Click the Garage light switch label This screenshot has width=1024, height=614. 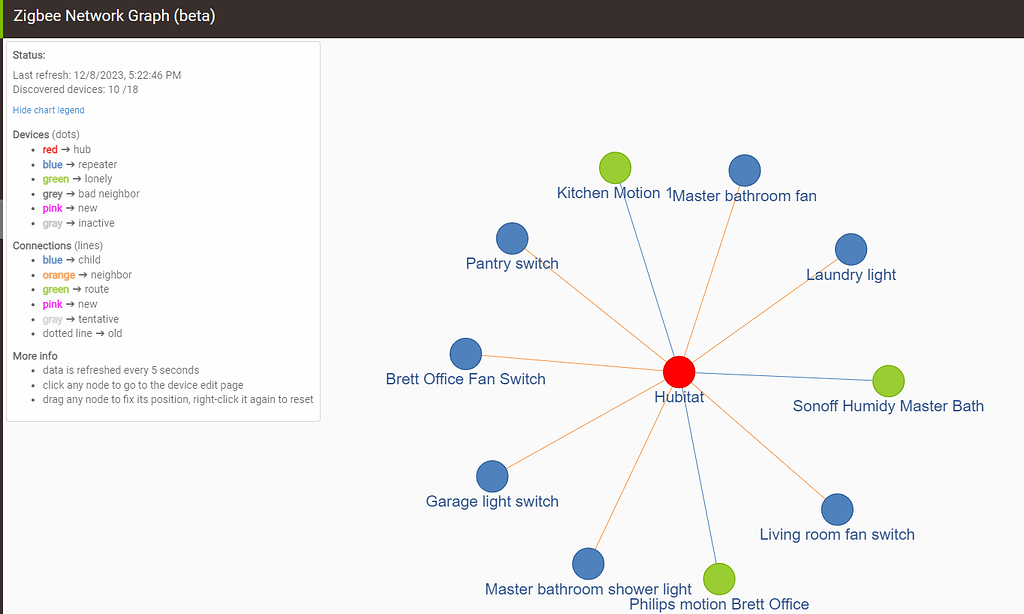(492, 502)
